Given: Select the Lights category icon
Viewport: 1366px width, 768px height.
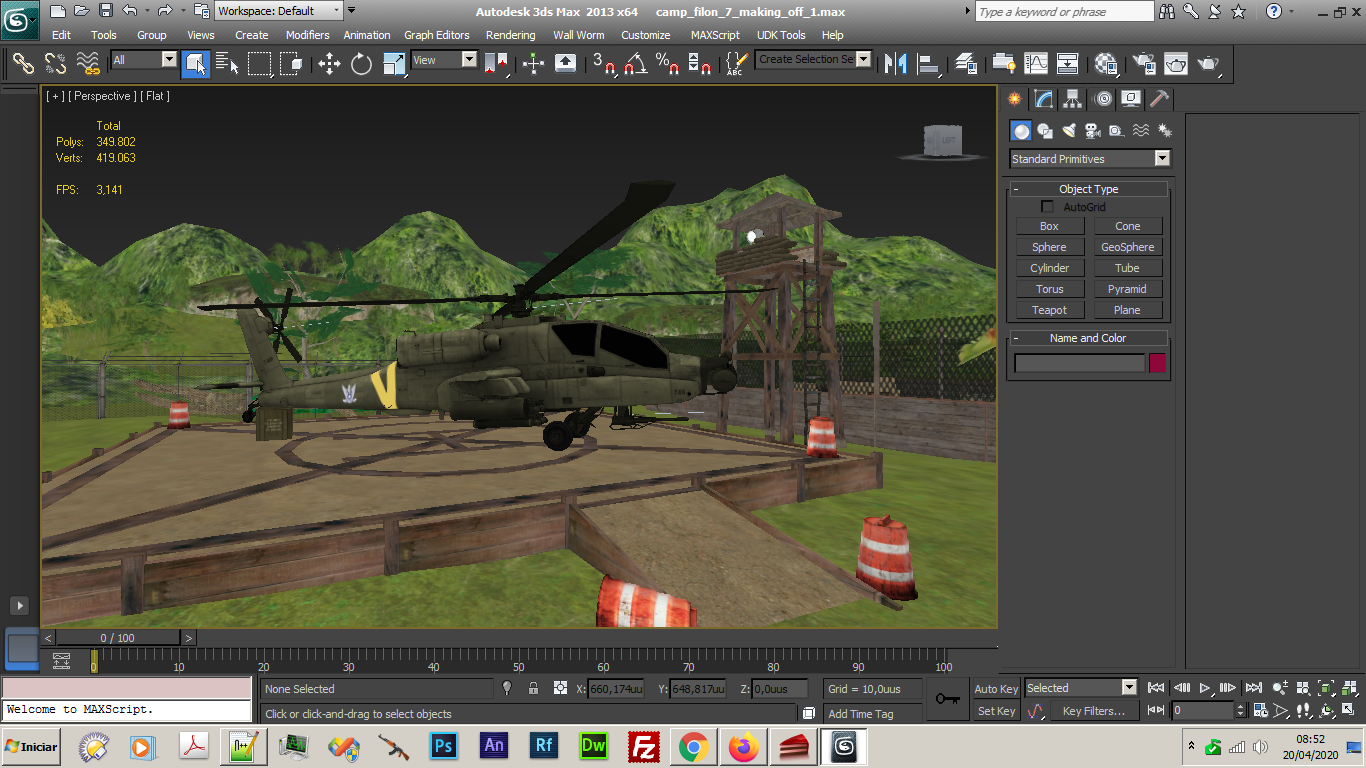Looking at the screenshot, I should (x=1069, y=131).
